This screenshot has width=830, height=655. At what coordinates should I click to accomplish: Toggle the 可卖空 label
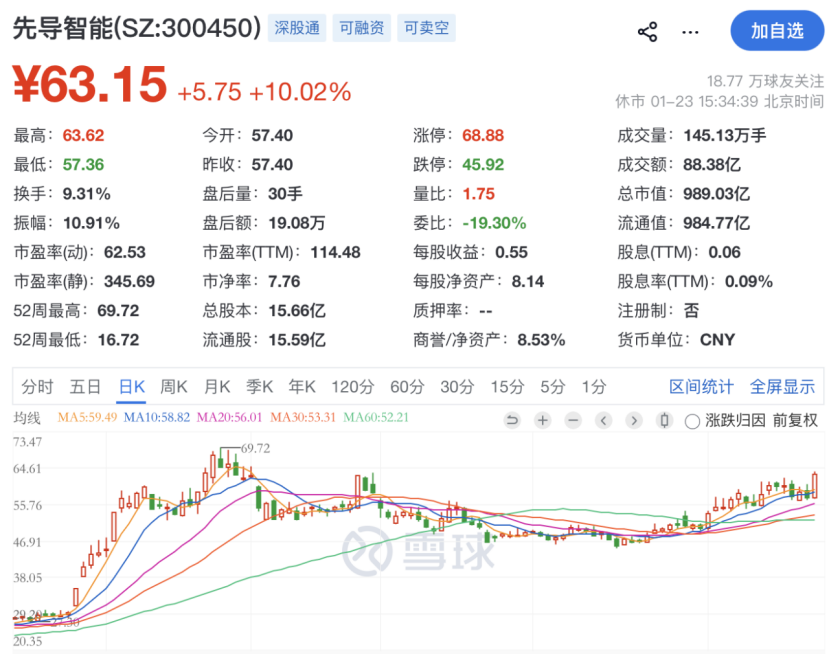tap(426, 28)
